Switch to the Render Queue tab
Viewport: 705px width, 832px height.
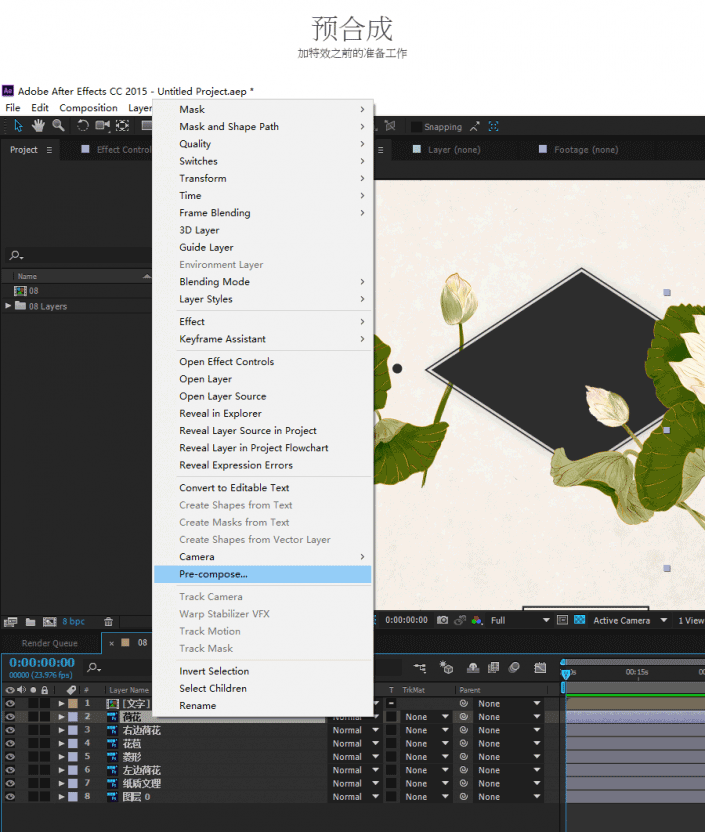pyautogui.click(x=50, y=643)
